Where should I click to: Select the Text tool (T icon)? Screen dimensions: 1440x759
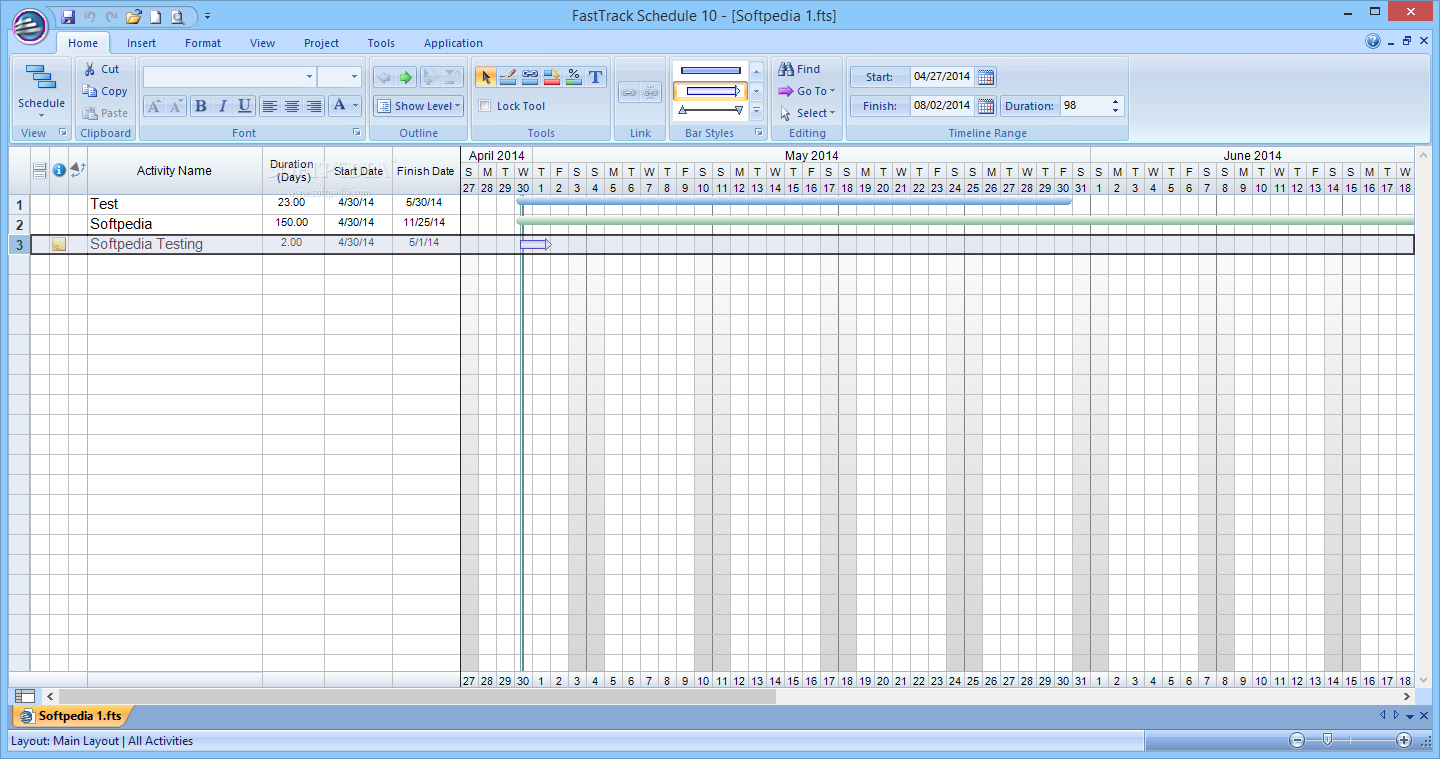(596, 77)
